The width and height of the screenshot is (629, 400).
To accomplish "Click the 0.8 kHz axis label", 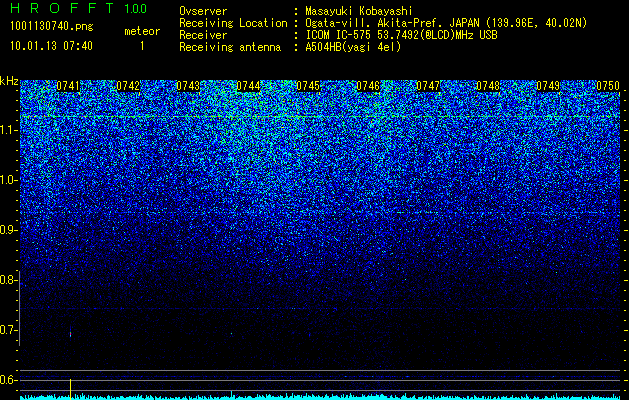I will 8,280.
